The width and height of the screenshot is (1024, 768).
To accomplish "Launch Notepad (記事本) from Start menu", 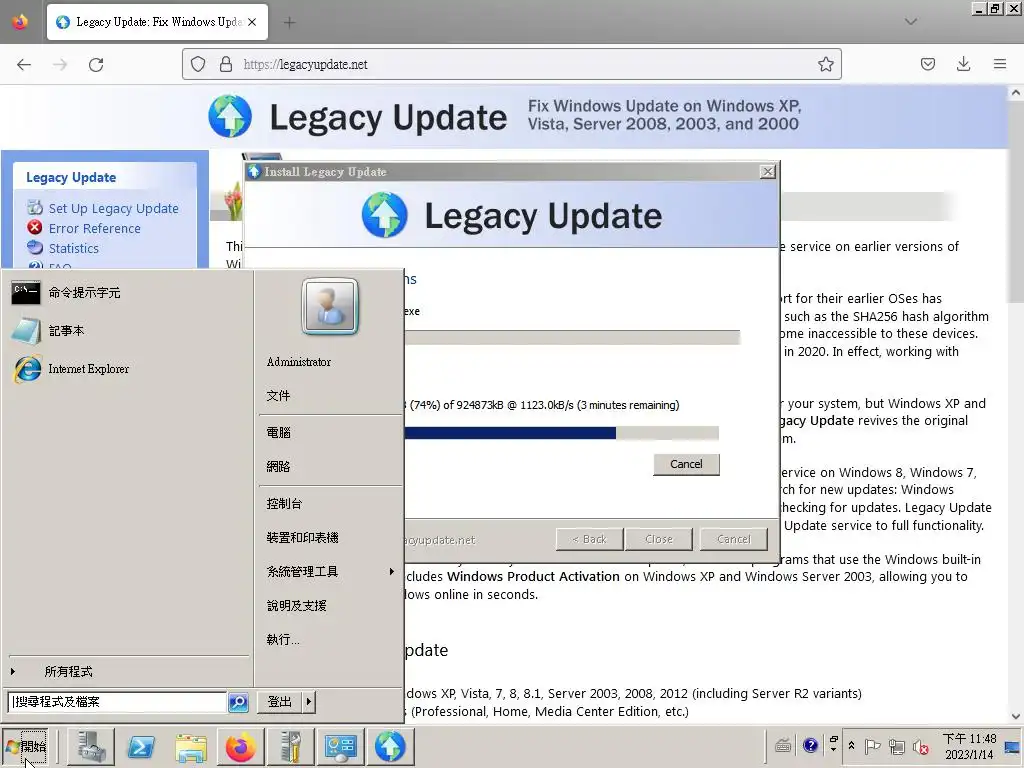I will pyautogui.click(x=129, y=330).
